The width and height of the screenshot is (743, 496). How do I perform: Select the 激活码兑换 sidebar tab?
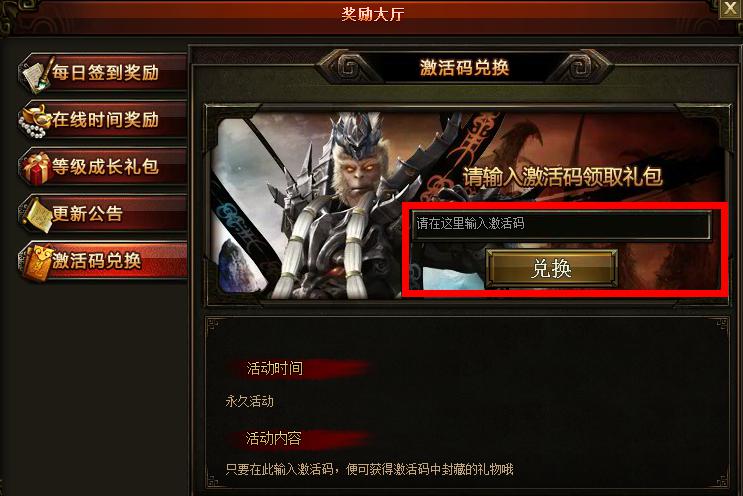pyautogui.click(x=102, y=261)
